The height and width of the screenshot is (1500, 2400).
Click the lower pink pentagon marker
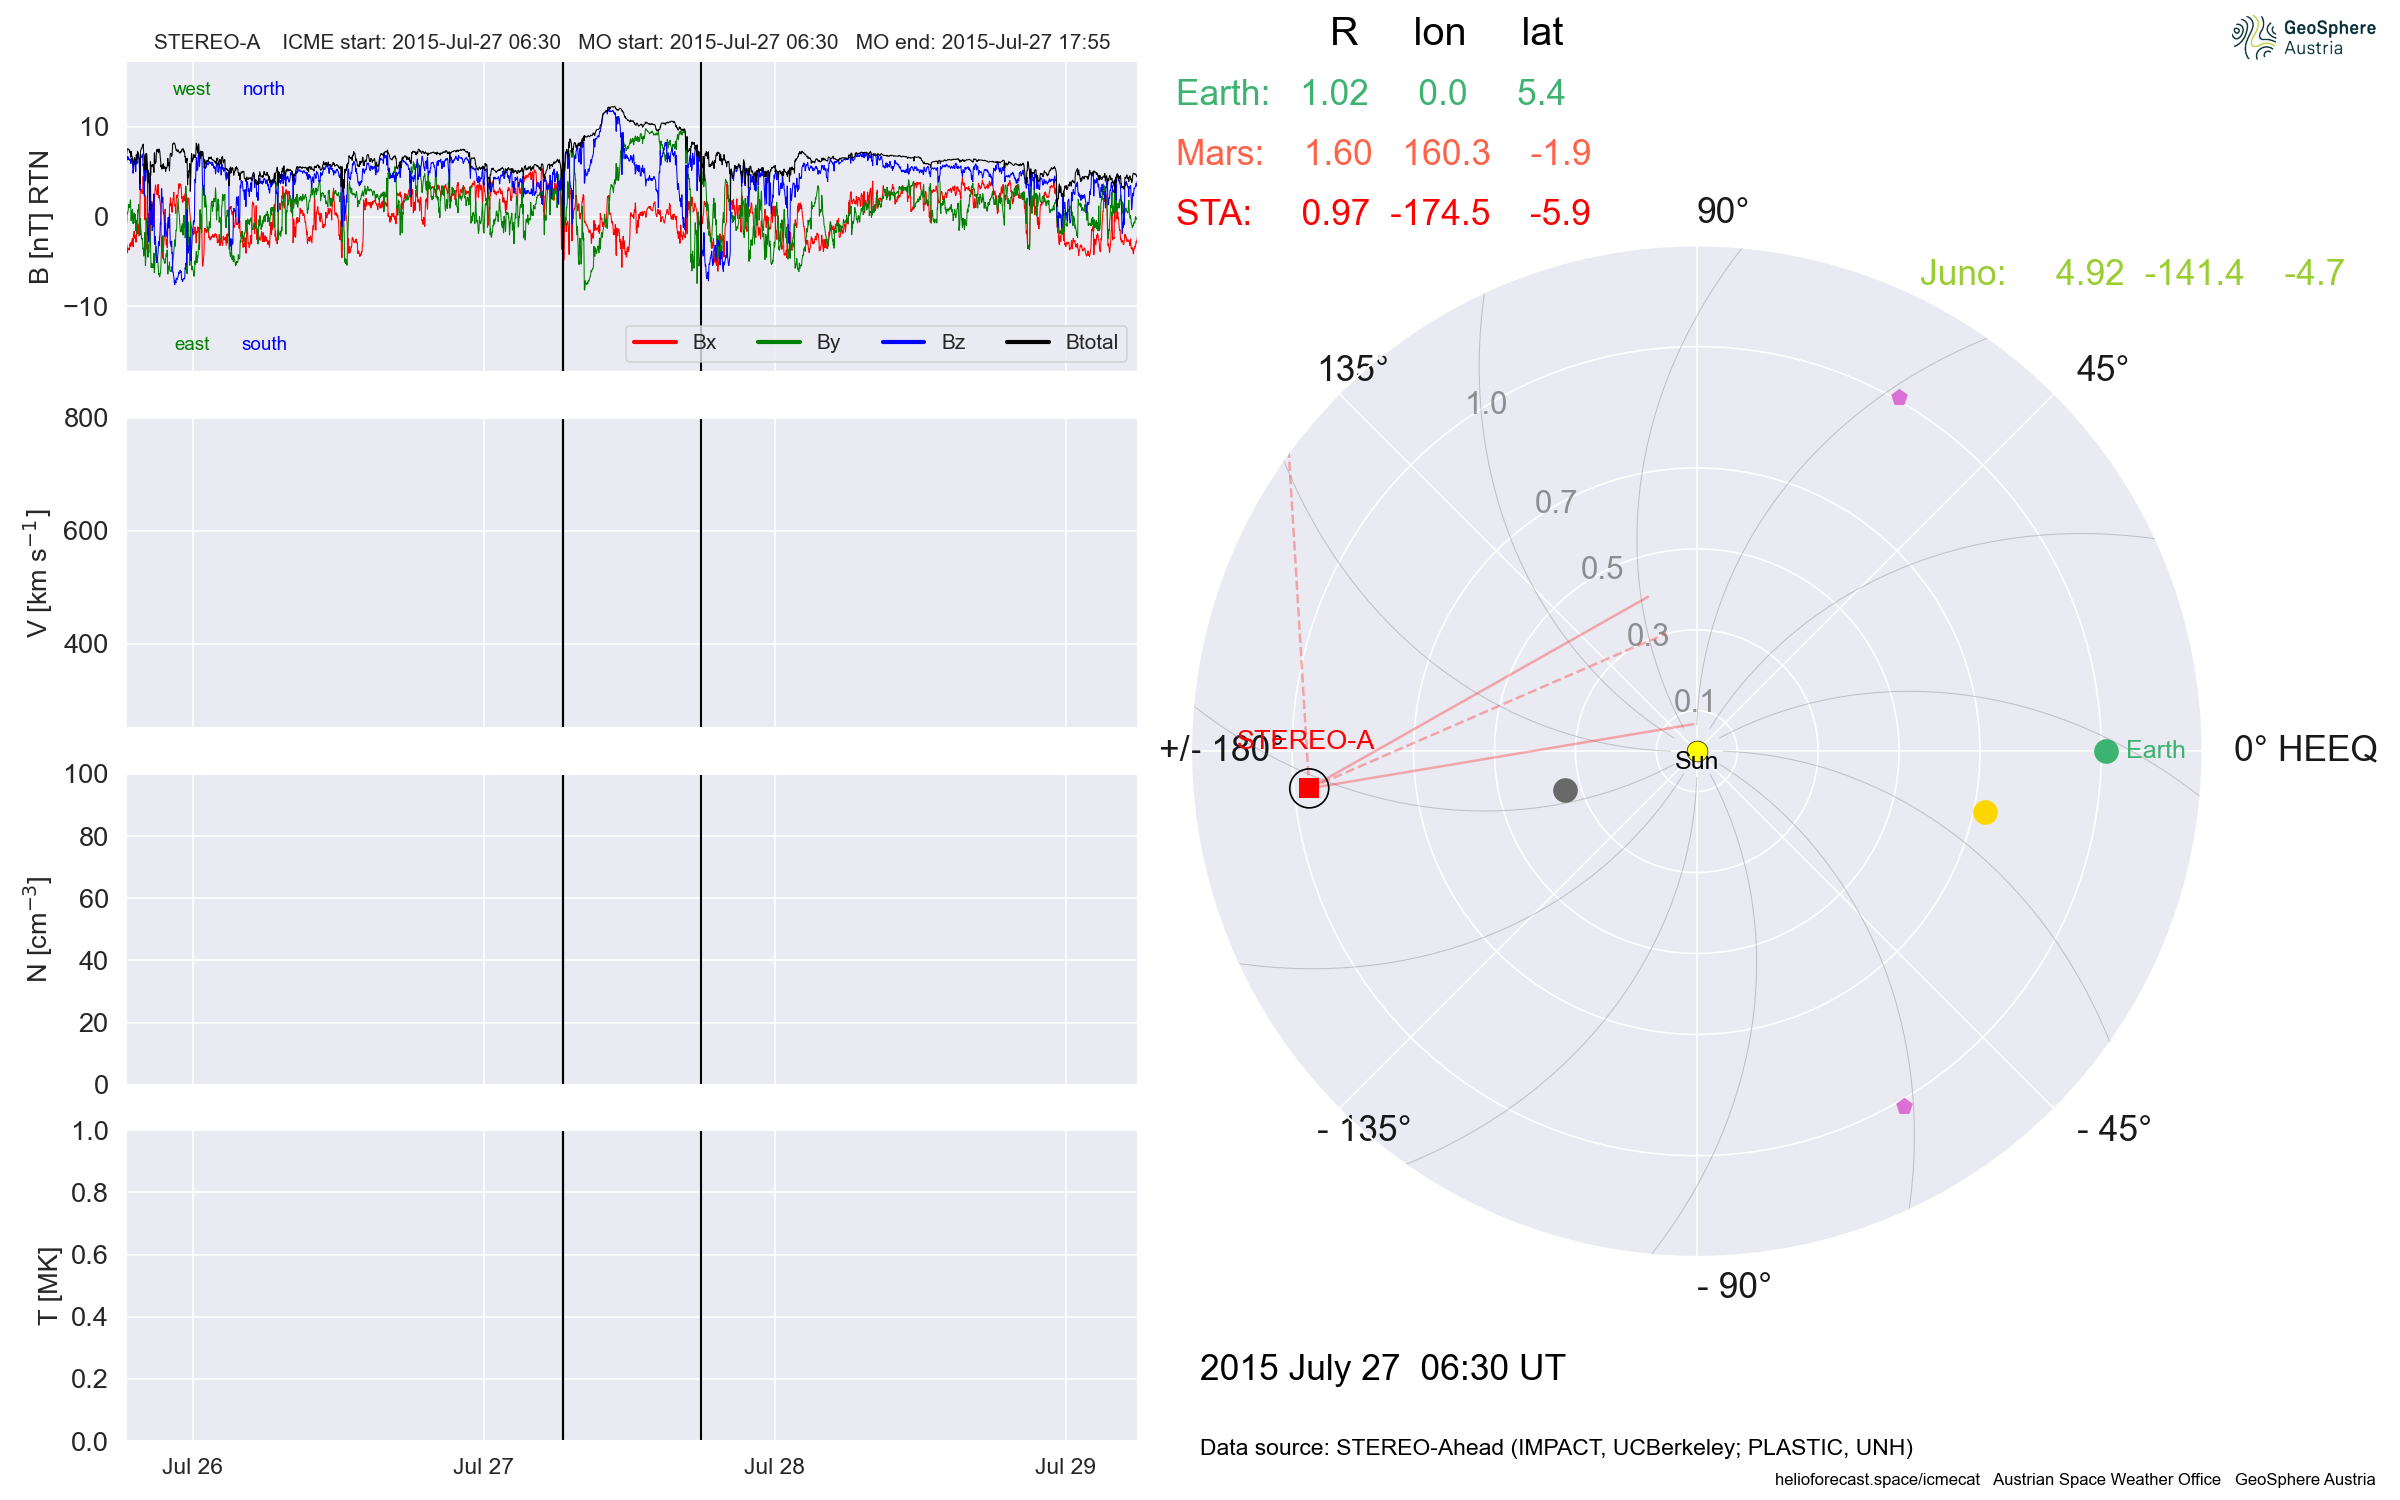1904,1106
